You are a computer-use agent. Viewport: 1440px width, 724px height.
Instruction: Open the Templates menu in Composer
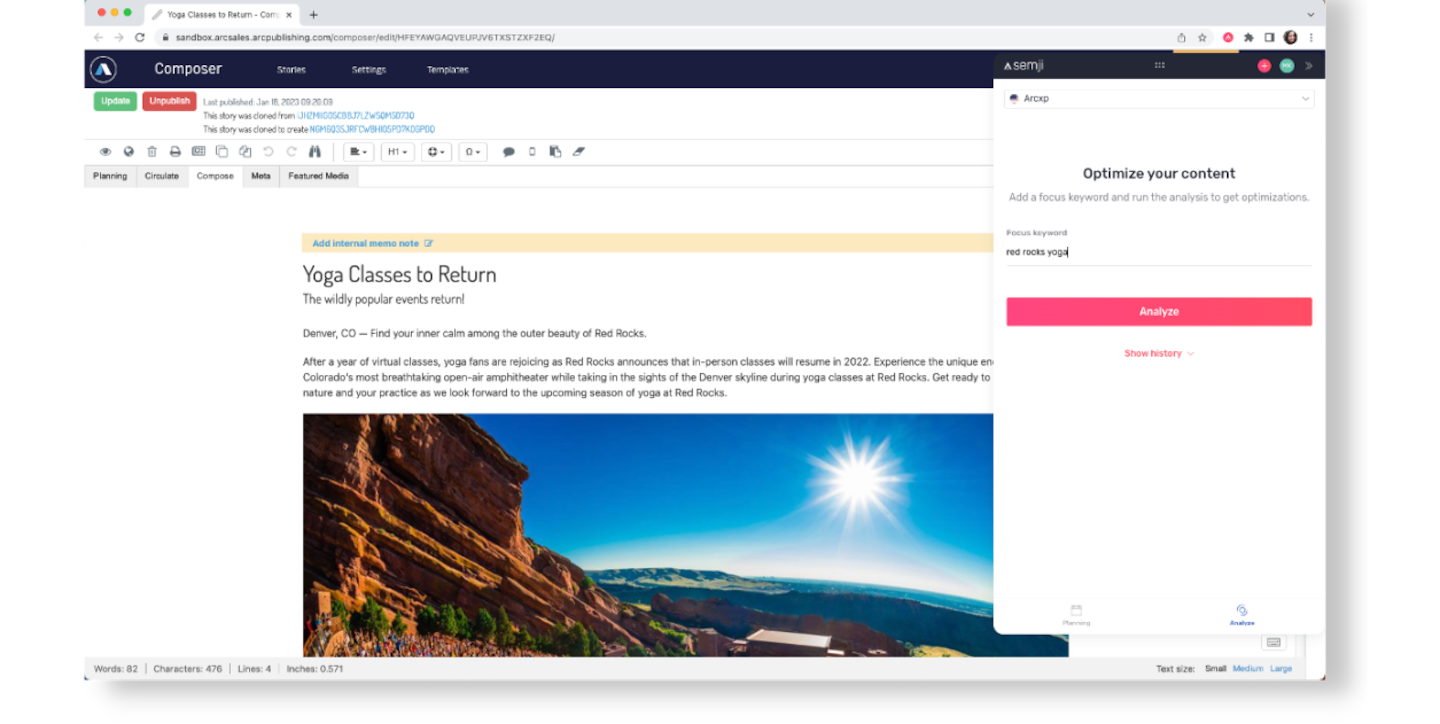[x=447, y=69]
